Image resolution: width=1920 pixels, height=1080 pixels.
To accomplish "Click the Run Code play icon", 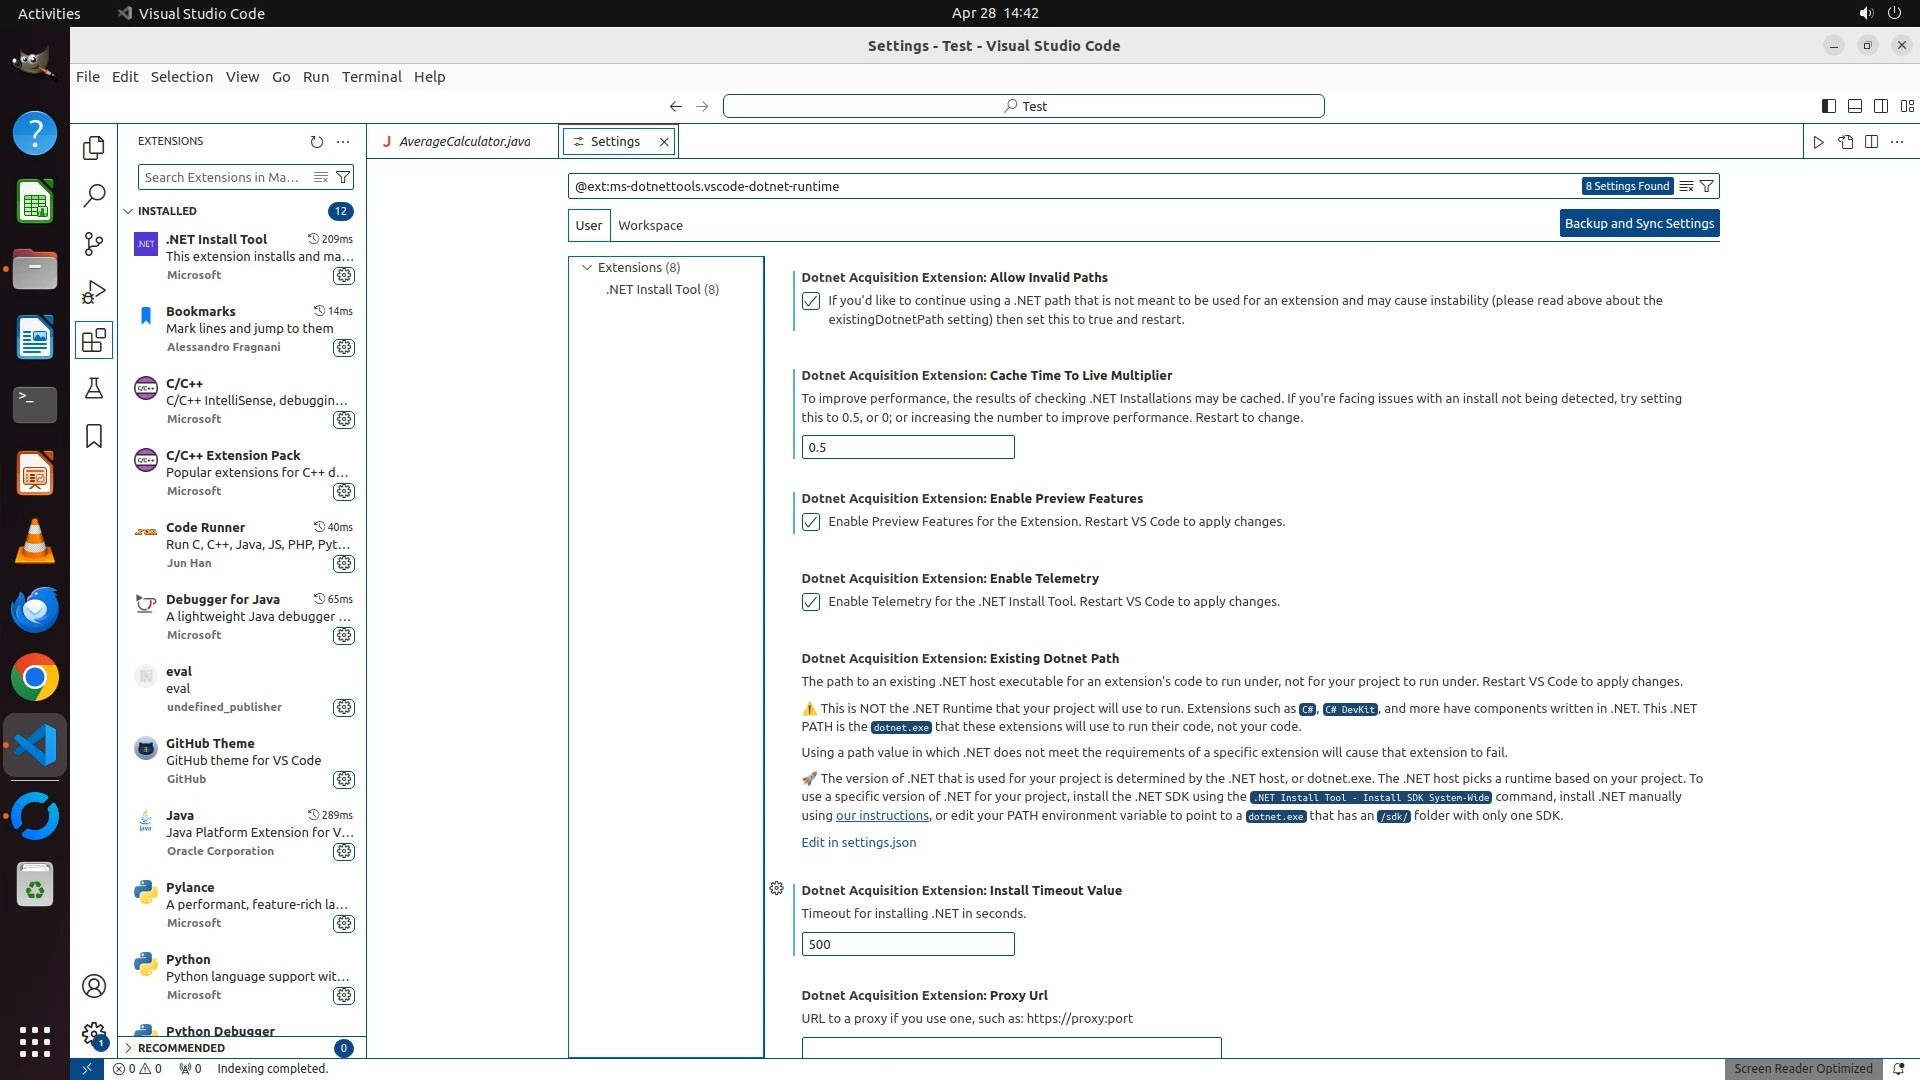I will coord(1818,142).
